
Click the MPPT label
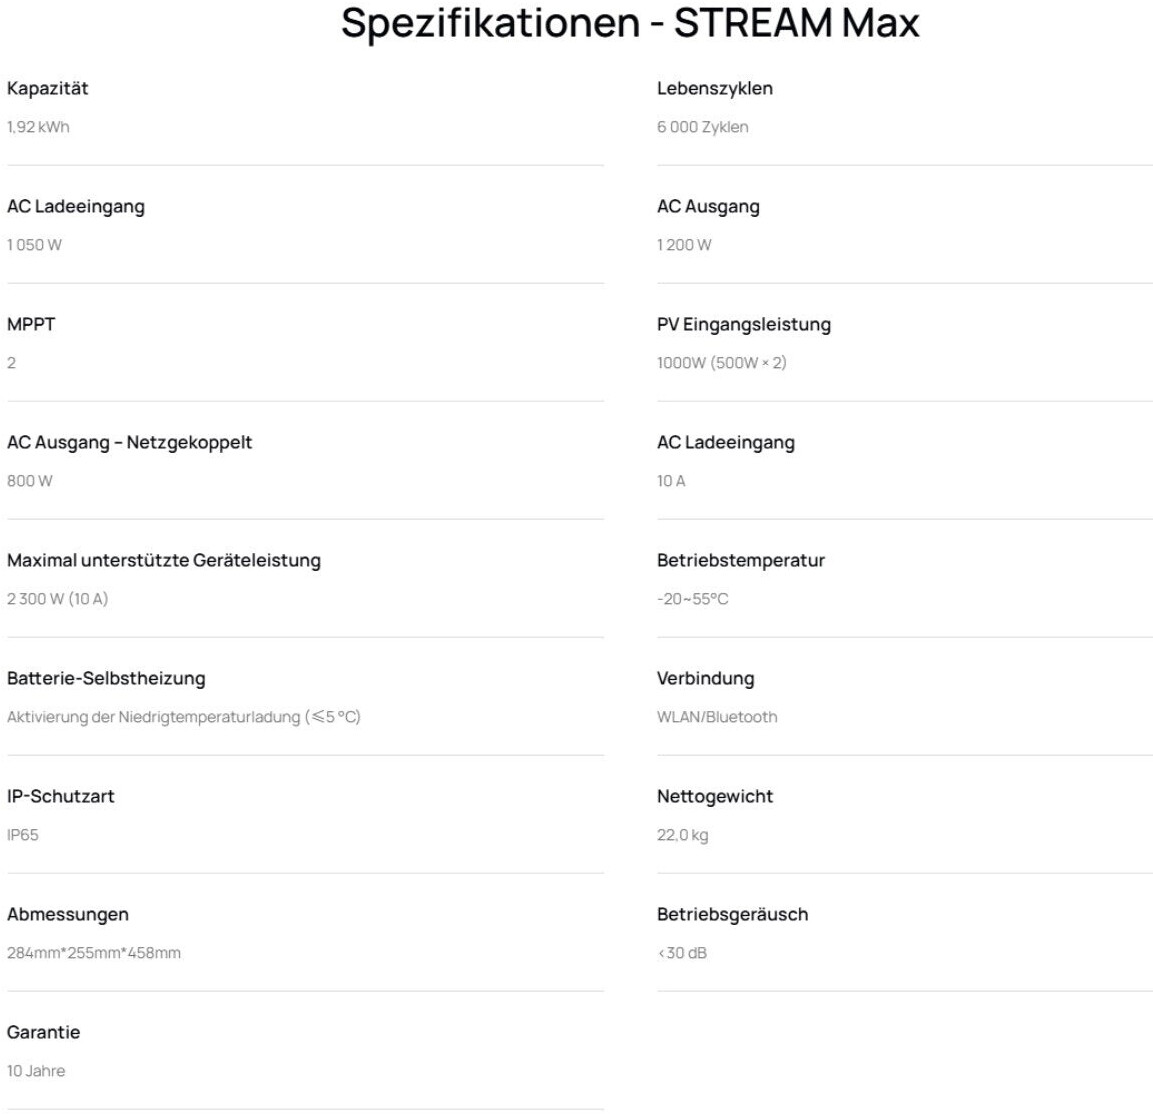tap(31, 324)
